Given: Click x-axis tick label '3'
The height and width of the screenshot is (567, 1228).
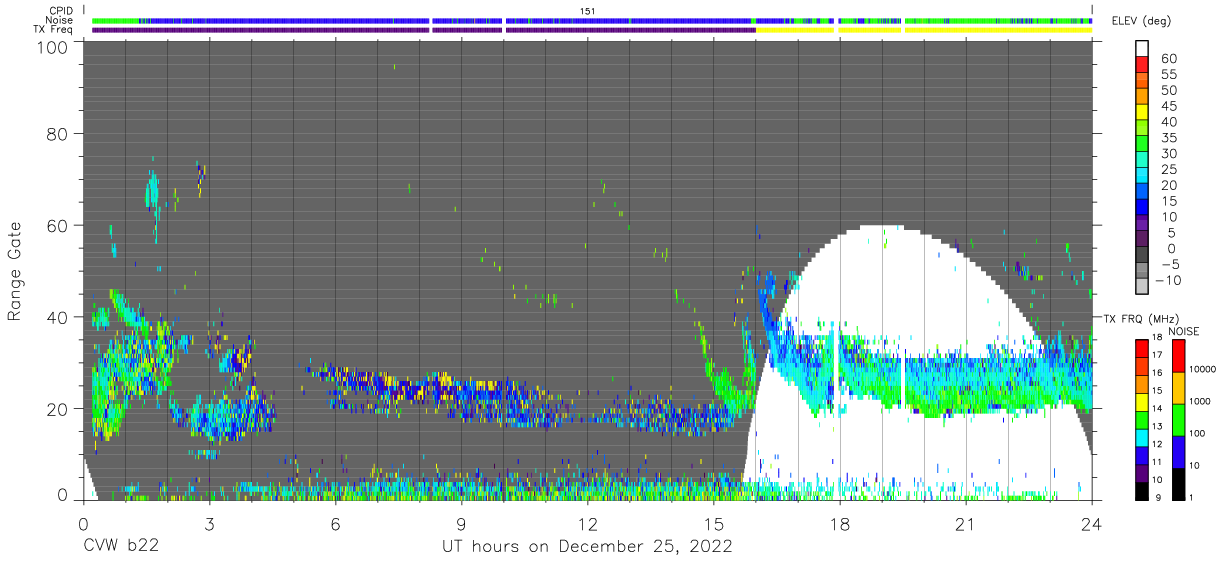Looking at the screenshot, I should tap(210, 523).
